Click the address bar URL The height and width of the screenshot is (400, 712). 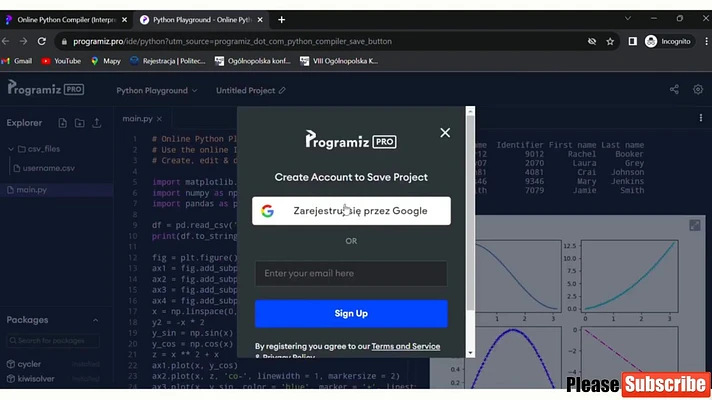point(232,41)
